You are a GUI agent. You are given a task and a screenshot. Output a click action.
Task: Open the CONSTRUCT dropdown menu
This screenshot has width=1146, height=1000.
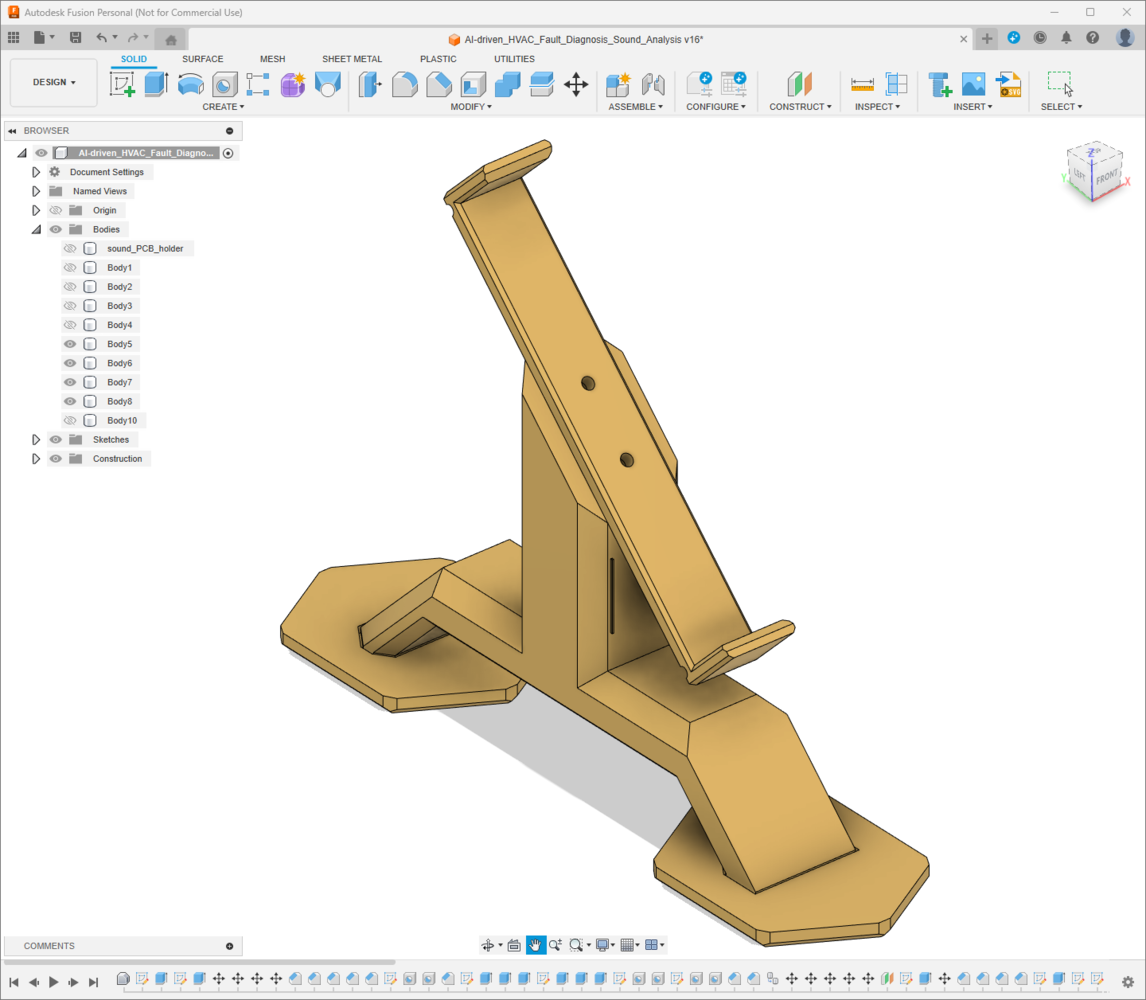(x=800, y=107)
